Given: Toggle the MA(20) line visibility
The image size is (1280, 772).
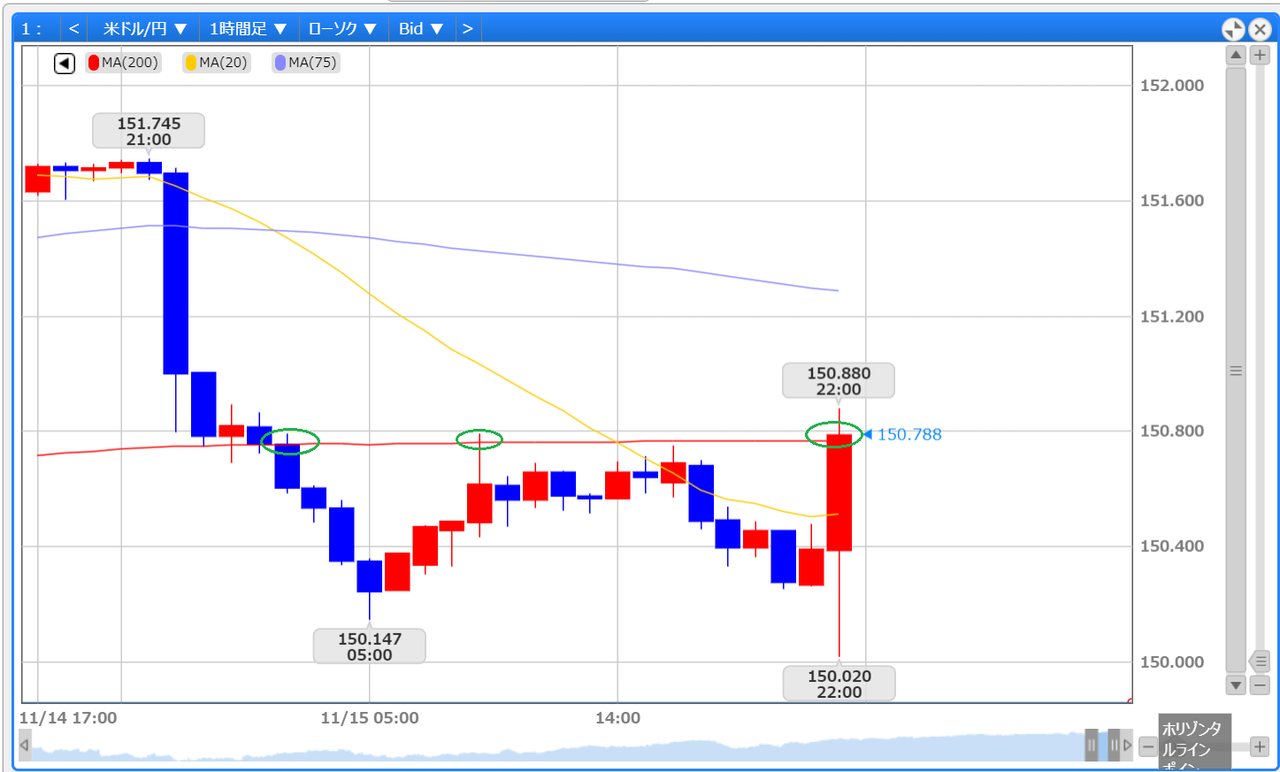Looking at the screenshot, I should [x=193, y=62].
